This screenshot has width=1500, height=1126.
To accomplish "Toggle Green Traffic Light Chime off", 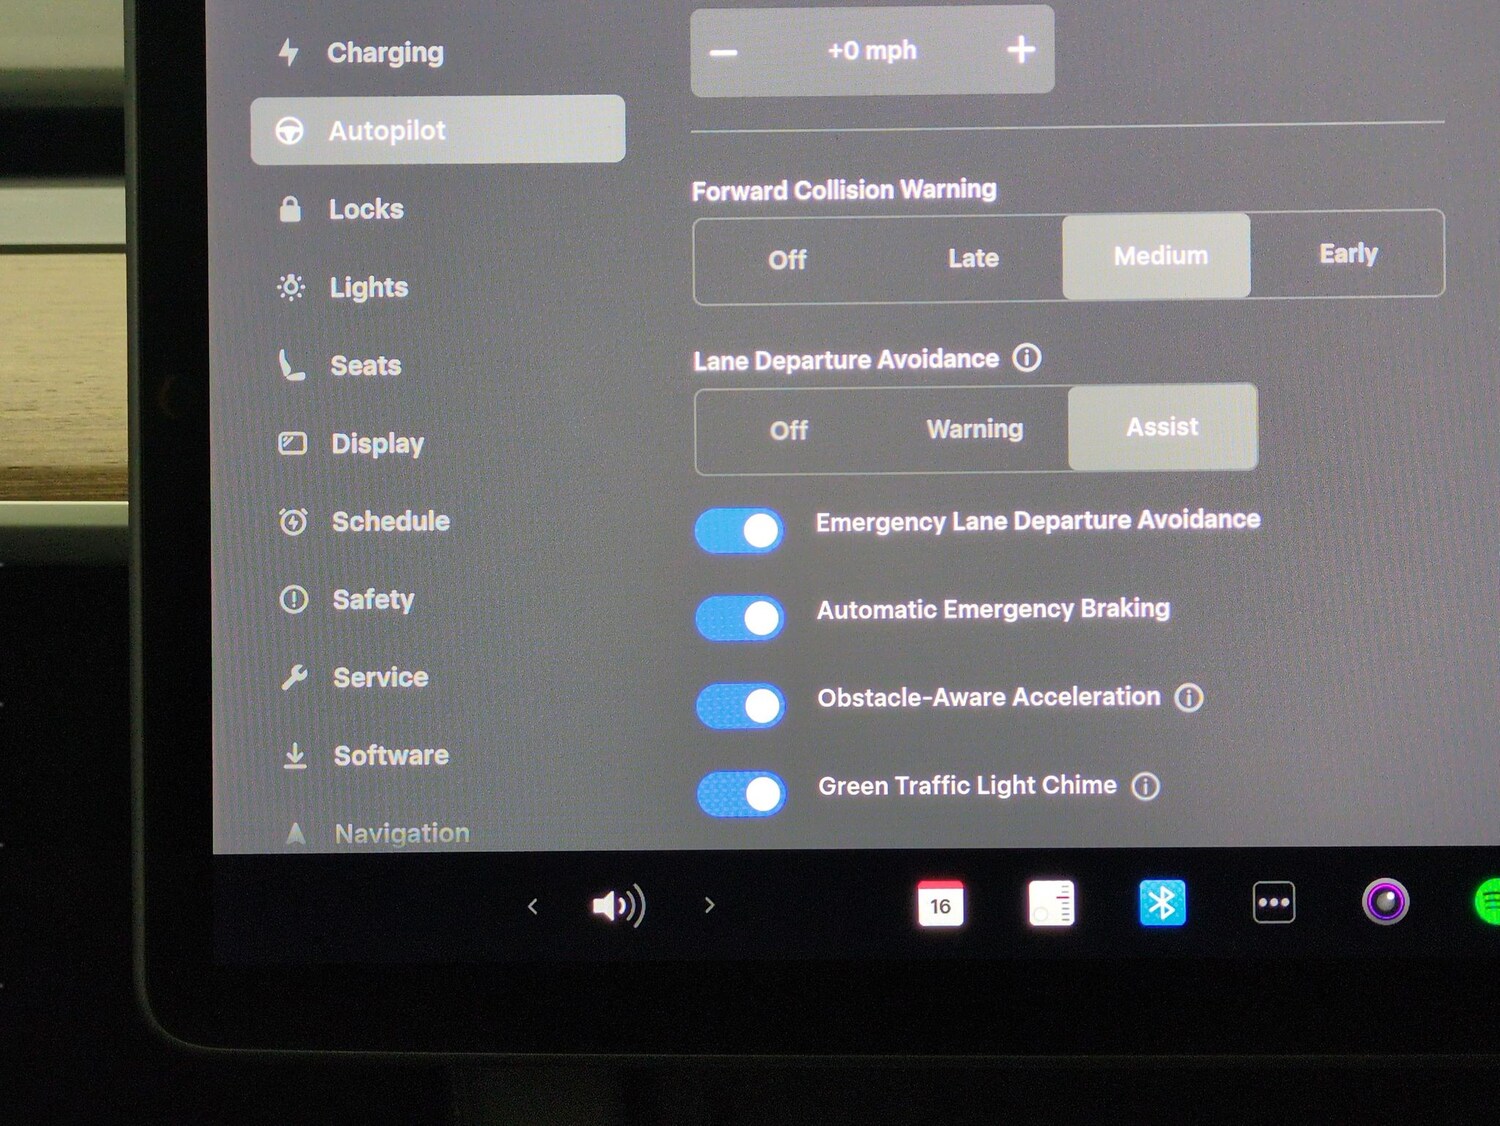I will click(740, 792).
